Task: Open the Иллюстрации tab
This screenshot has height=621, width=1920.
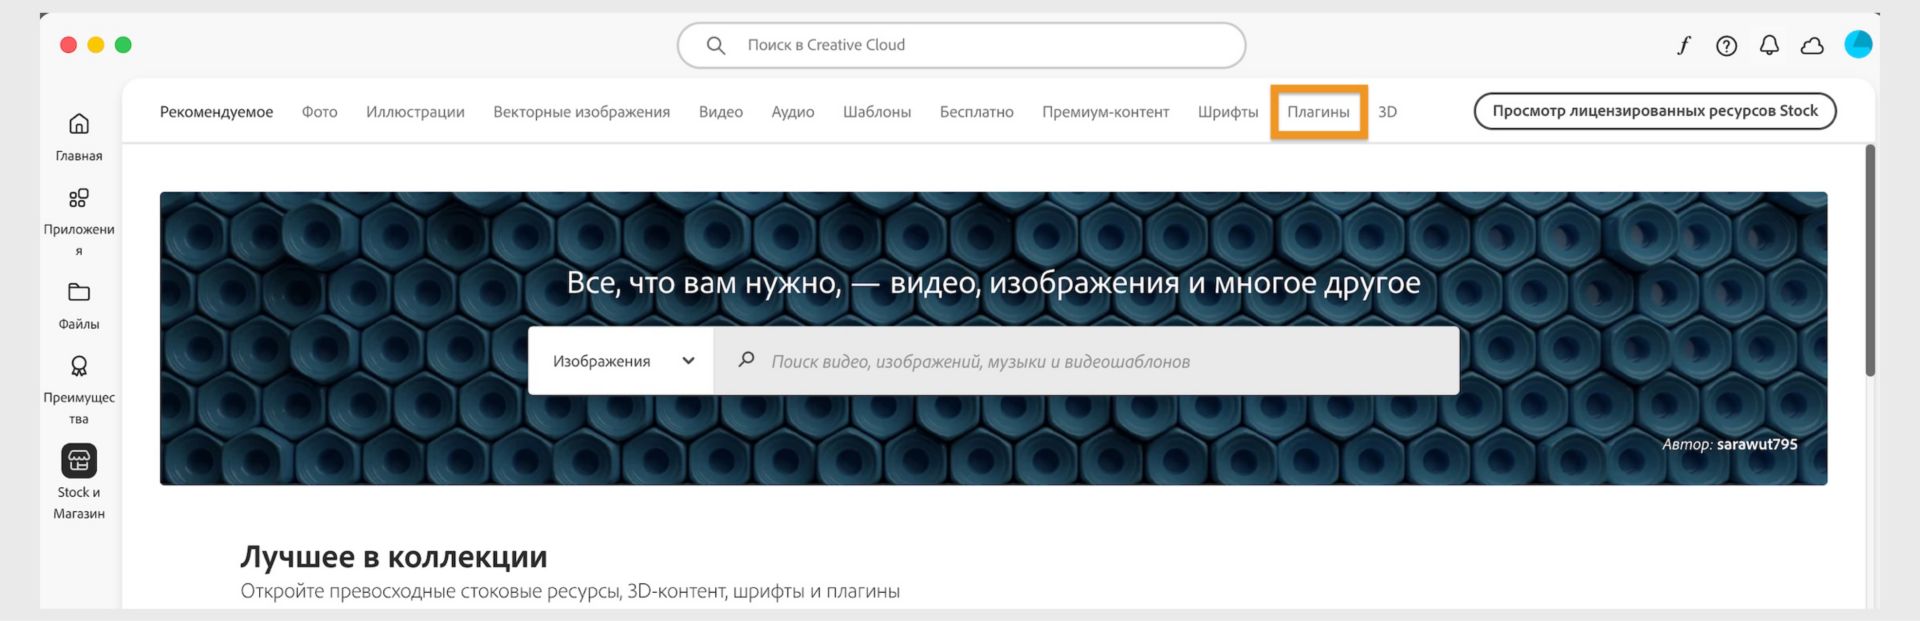Action: tap(415, 112)
